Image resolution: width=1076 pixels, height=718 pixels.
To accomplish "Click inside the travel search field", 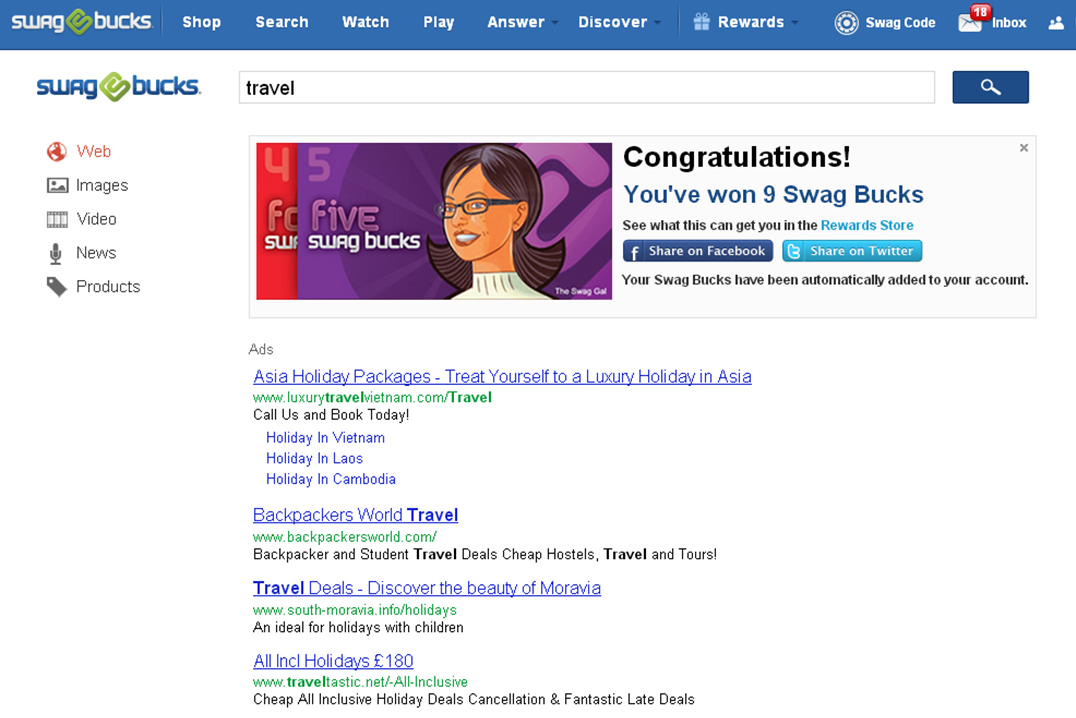I will 585,87.
